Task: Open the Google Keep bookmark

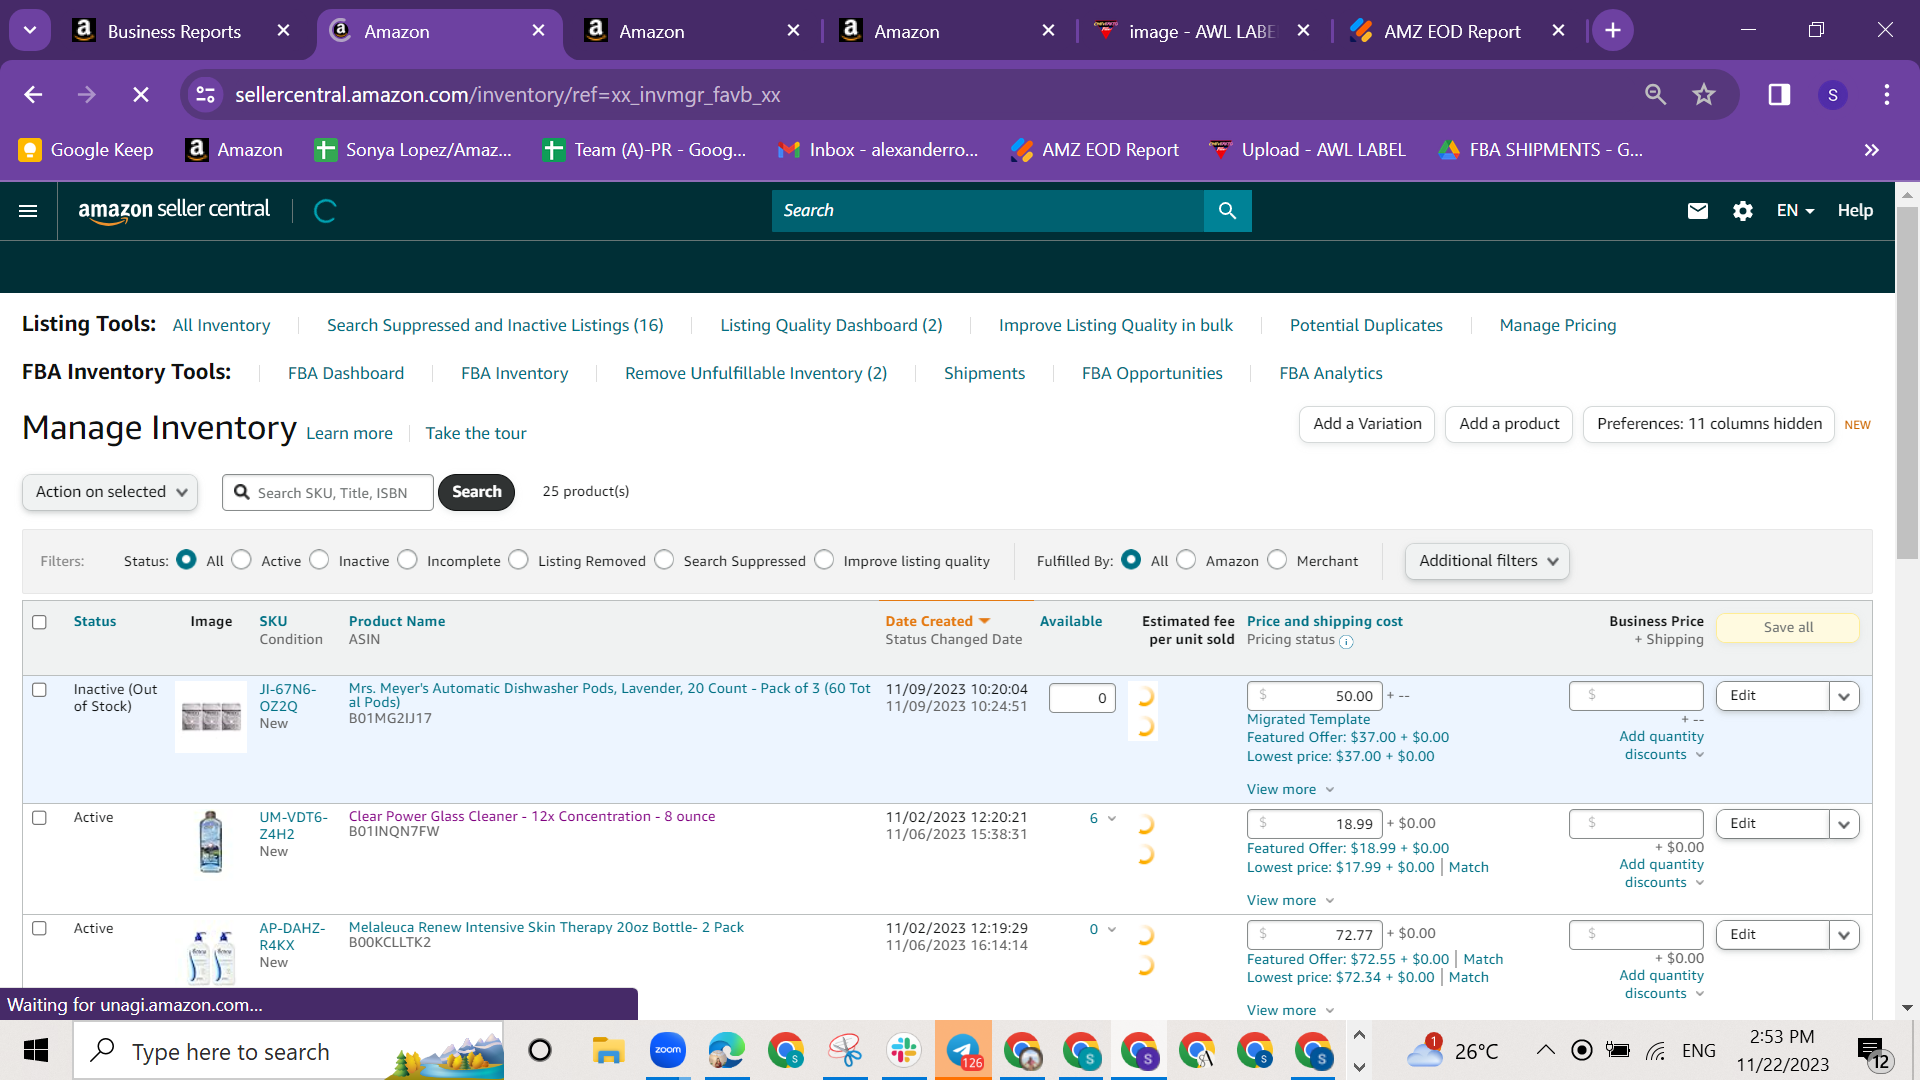Action: point(86,150)
